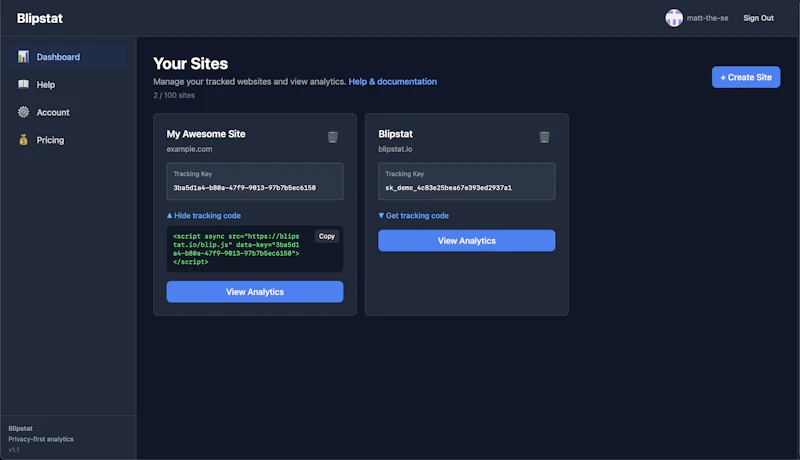Viewport: 800px width, 460px height.
Task: Click the 2 / 100 sites counter
Action: (x=174, y=95)
